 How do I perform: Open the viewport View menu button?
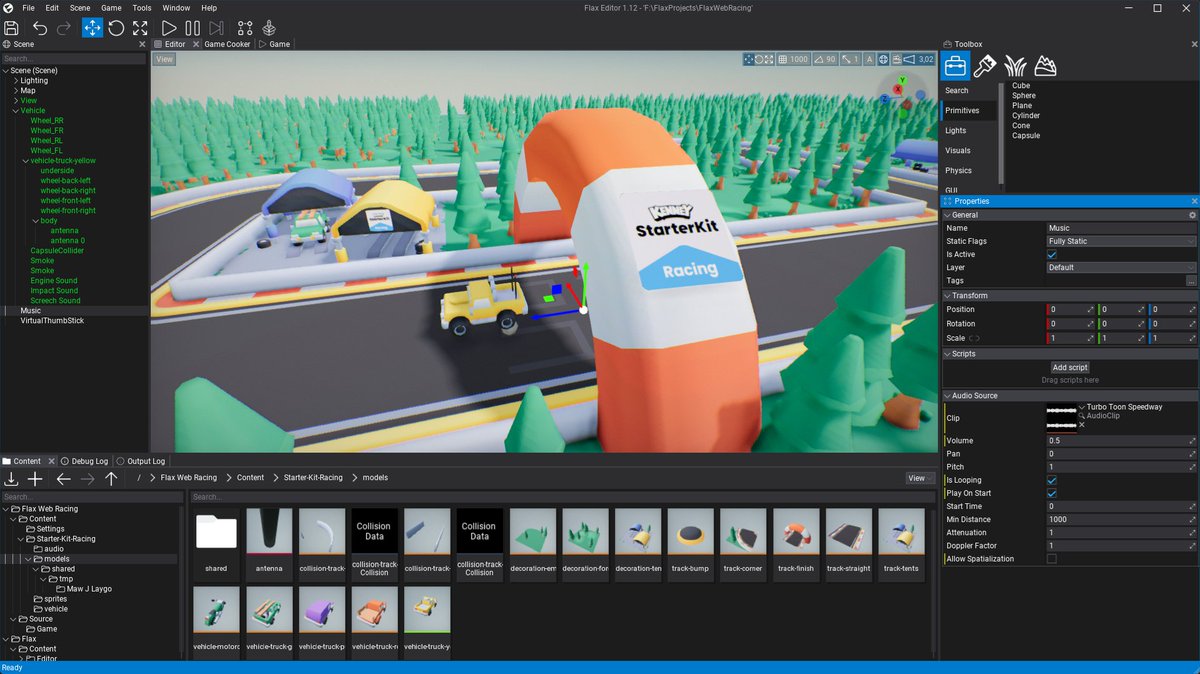164,59
